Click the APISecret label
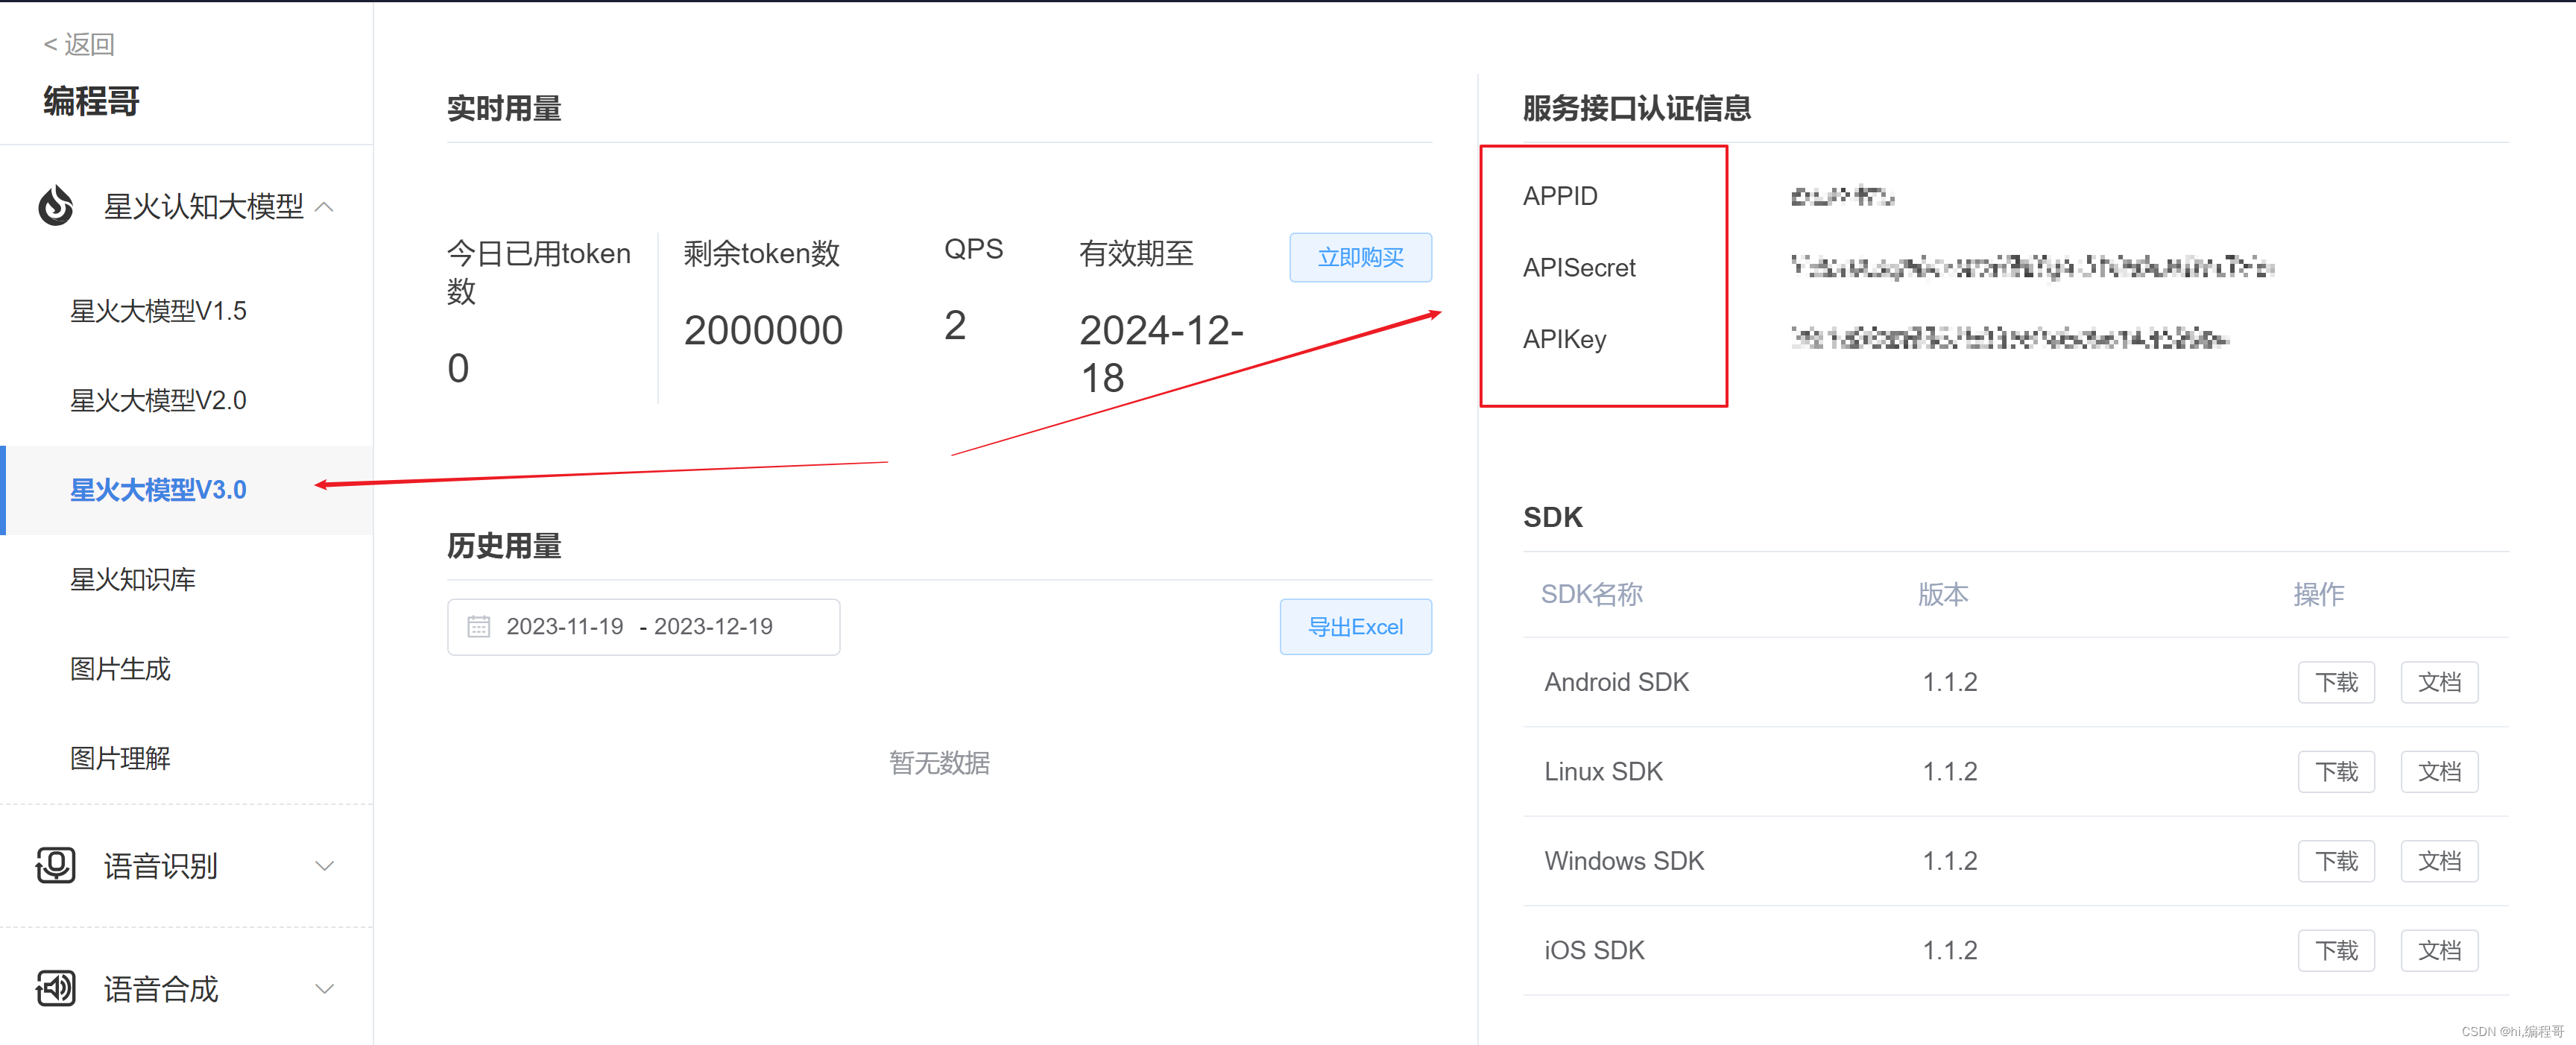2576x1045 pixels. click(1579, 268)
